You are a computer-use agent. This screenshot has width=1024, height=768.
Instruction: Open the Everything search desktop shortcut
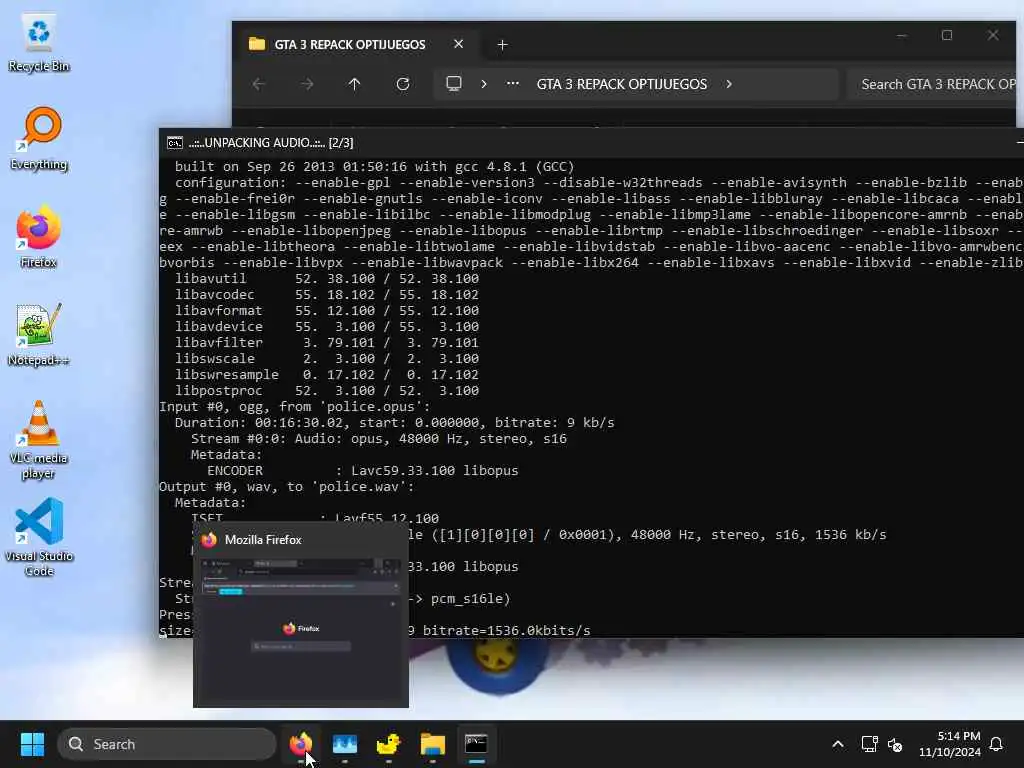(39, 139)
